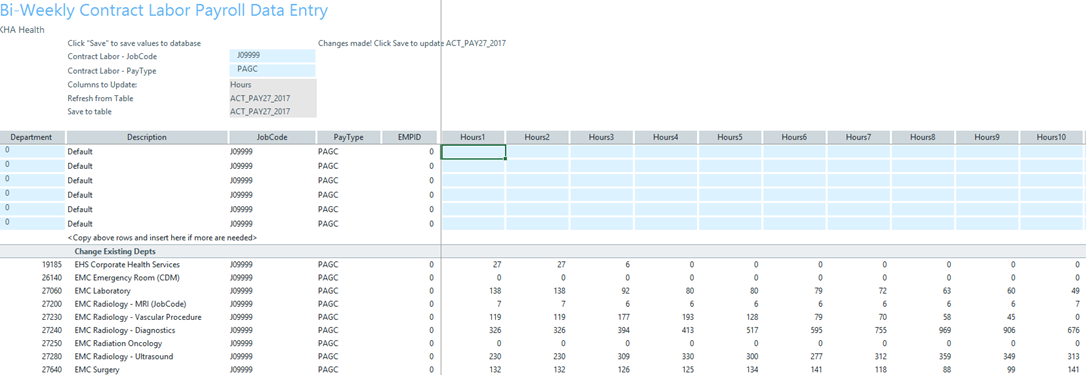Click Hours10 value 49 for EMC Laboratory

pos(1075,291)
